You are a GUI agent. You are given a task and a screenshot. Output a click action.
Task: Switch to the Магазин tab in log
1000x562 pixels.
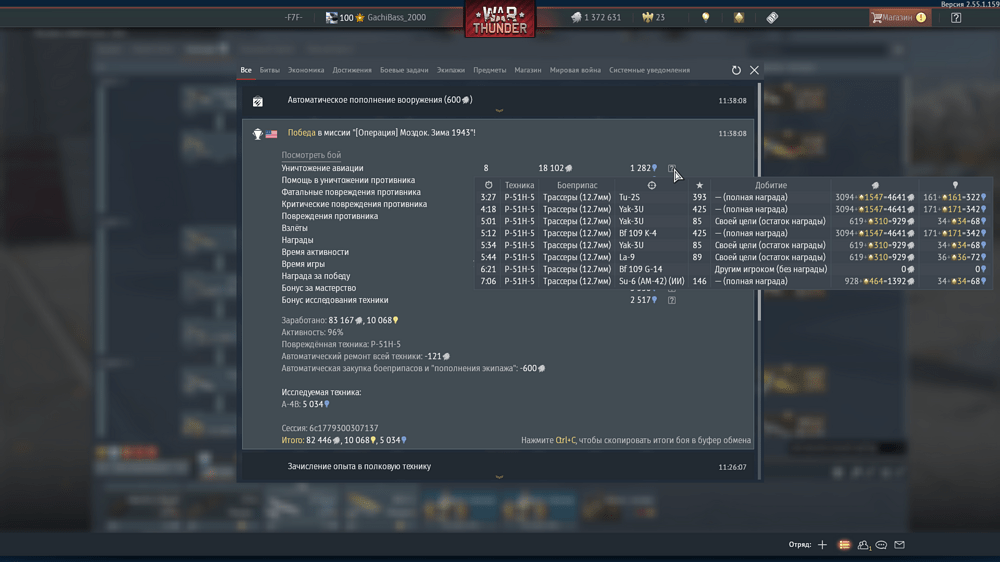pyautogui.click(x=528, y=70)
